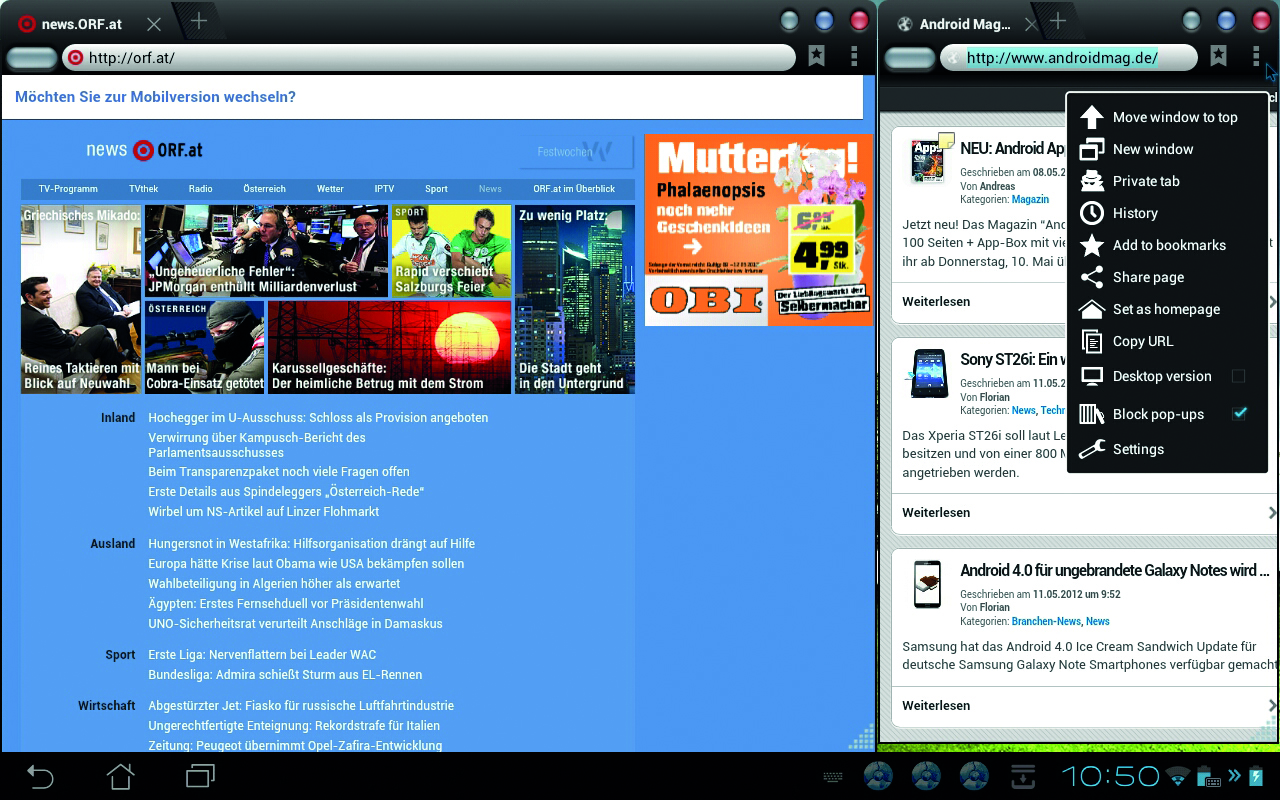The image size is (1280, 800).
Task: Click the house icon beside Set as homepage
Action: [x=1091, y=309]
